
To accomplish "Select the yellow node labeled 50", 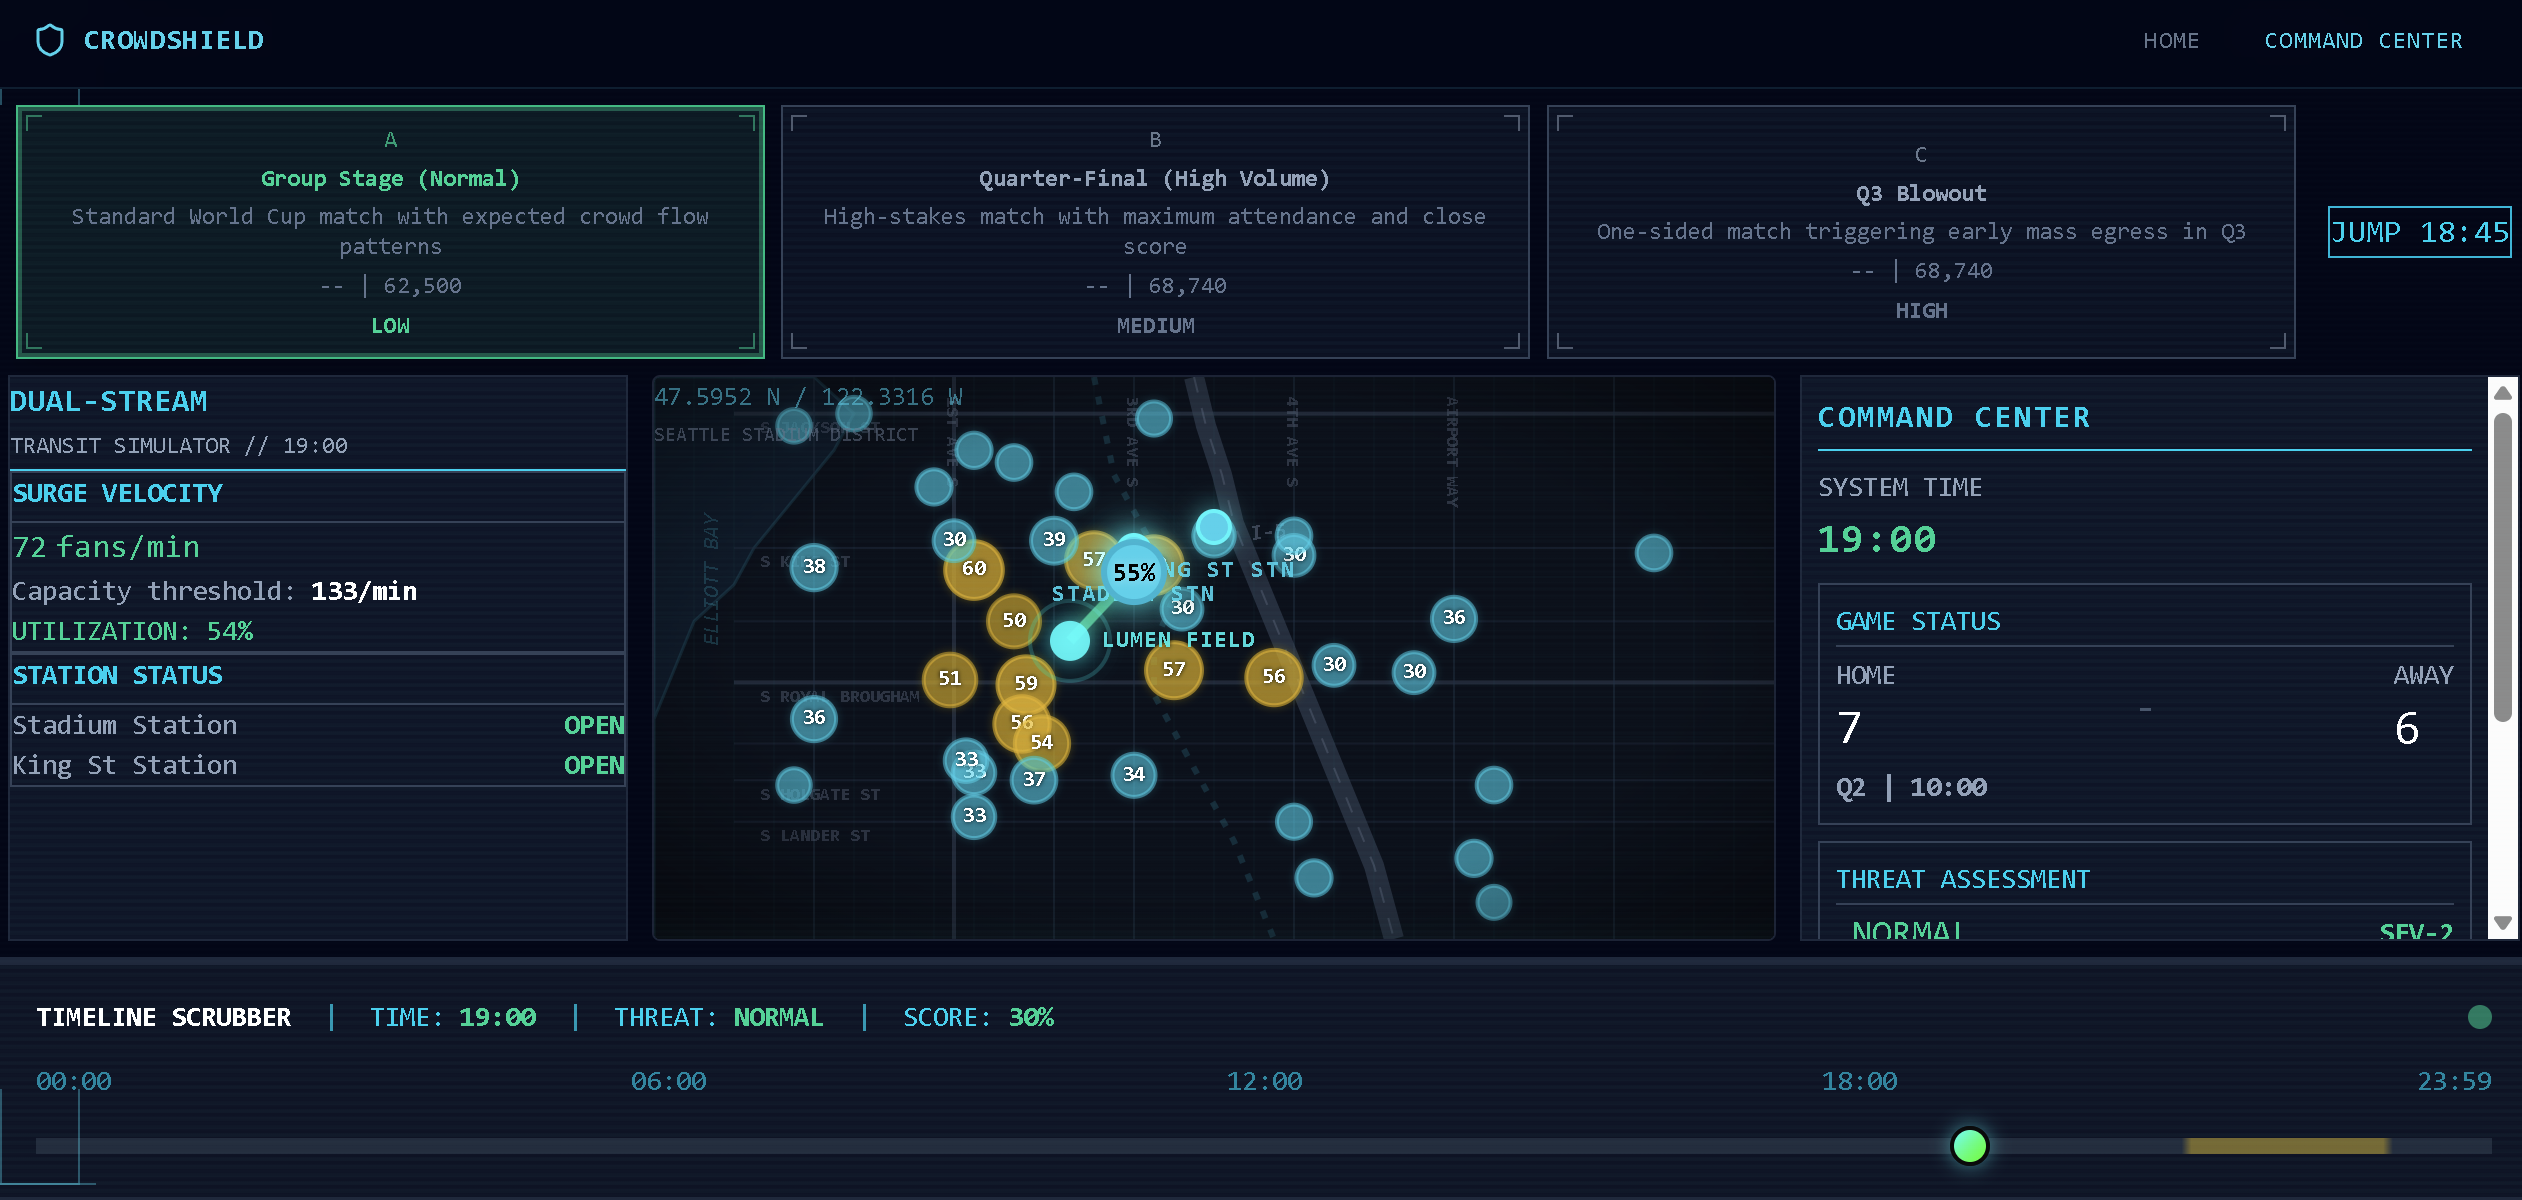I will 1014,620.
